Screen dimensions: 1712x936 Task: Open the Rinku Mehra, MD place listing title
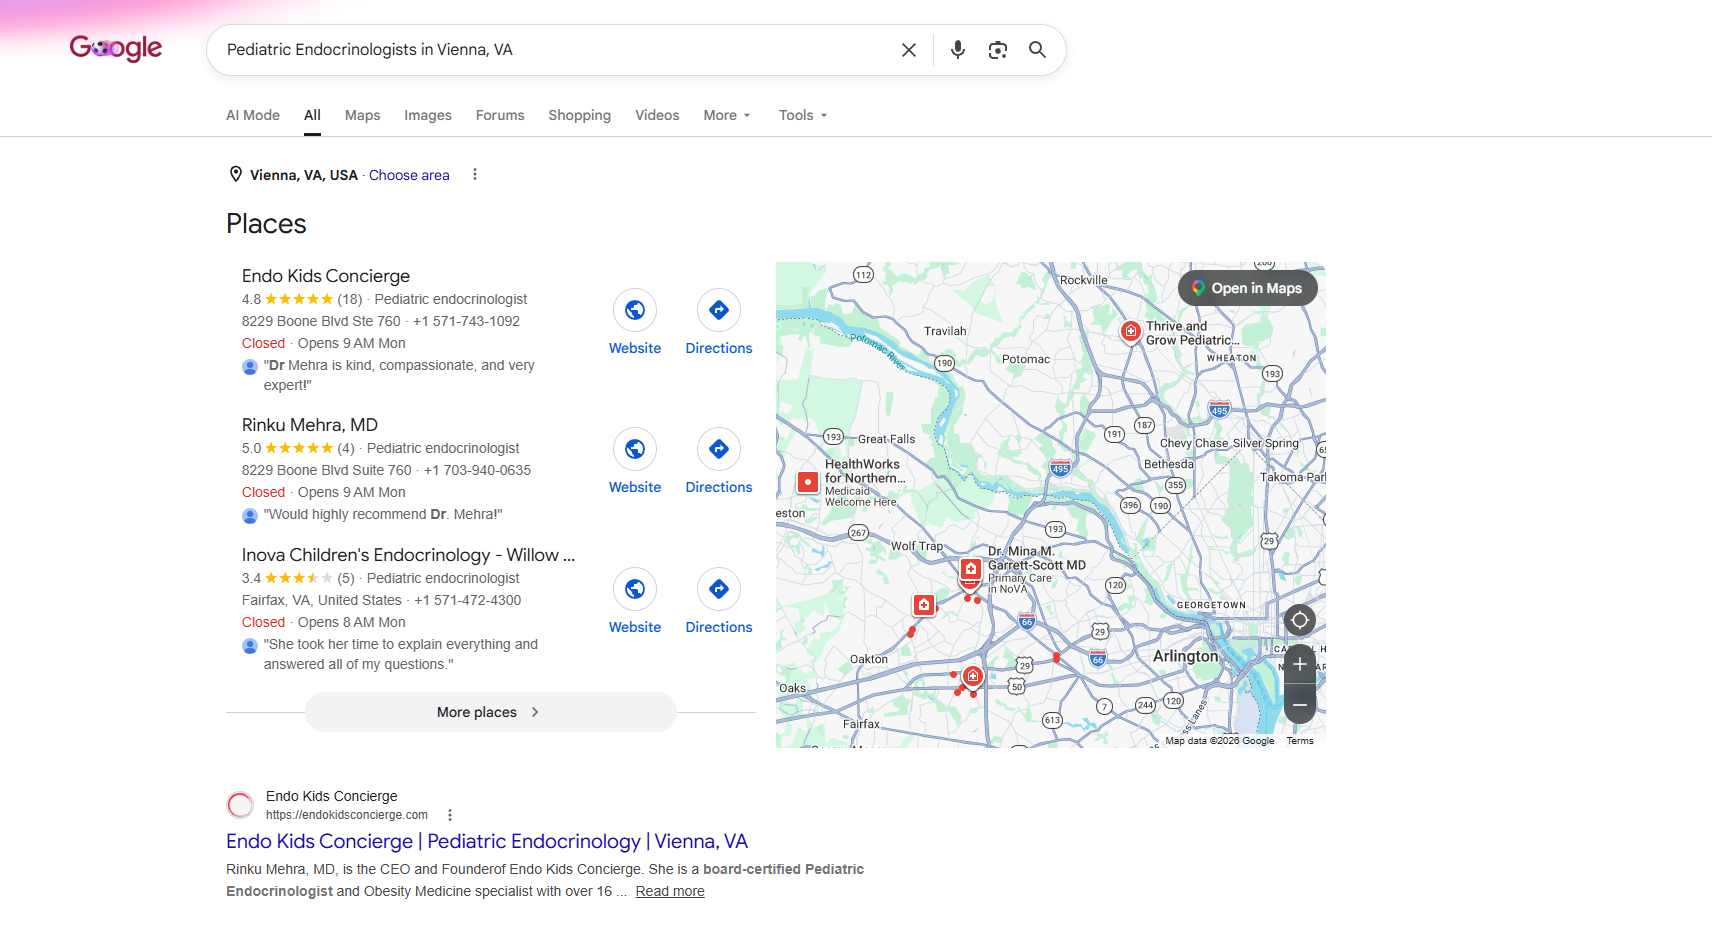click(310, 425)
